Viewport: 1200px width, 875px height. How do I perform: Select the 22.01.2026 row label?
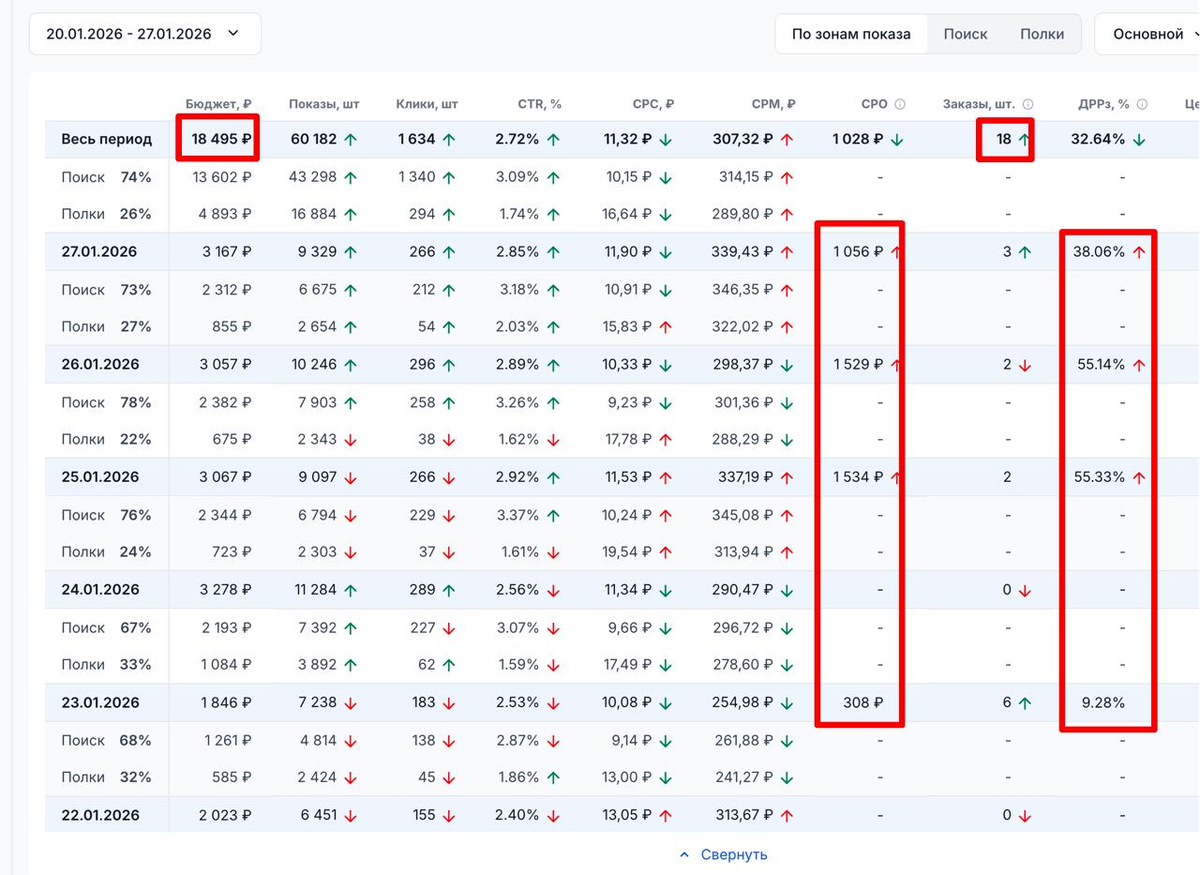[x=99, y=816]
